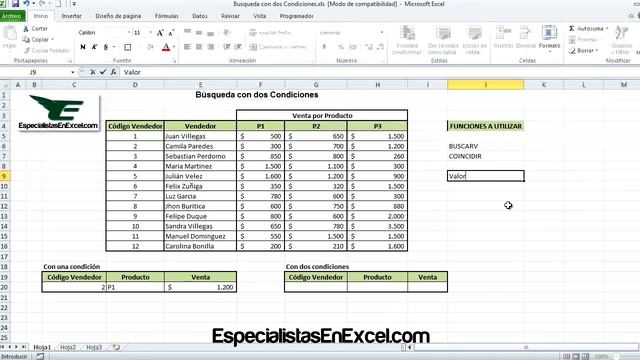Click cell containing COINCIDIR

pos(486,156)
